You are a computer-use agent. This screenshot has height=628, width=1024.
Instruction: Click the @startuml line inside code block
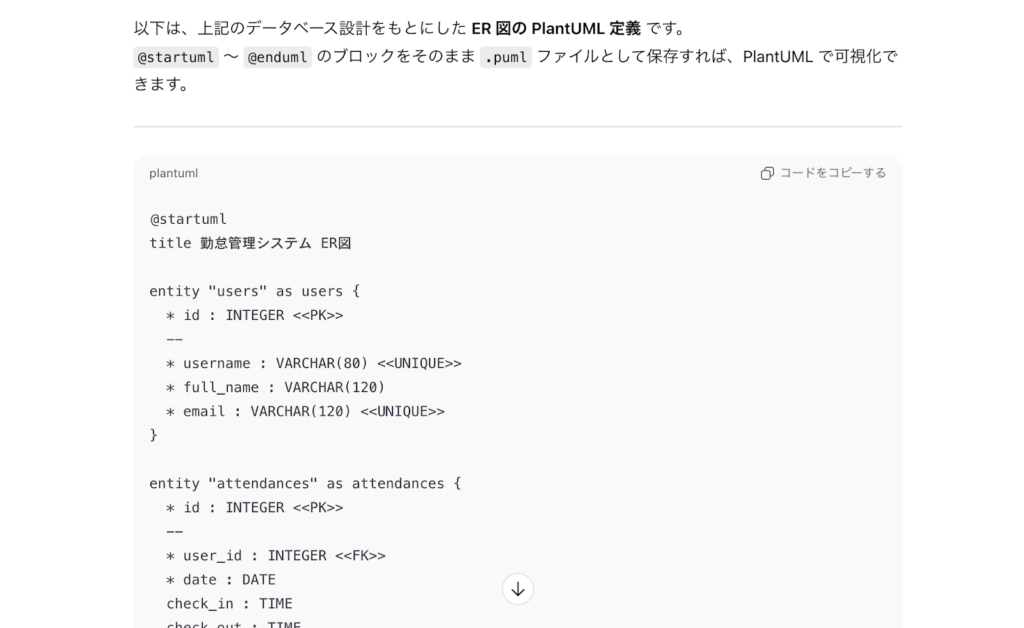(188, 219)
